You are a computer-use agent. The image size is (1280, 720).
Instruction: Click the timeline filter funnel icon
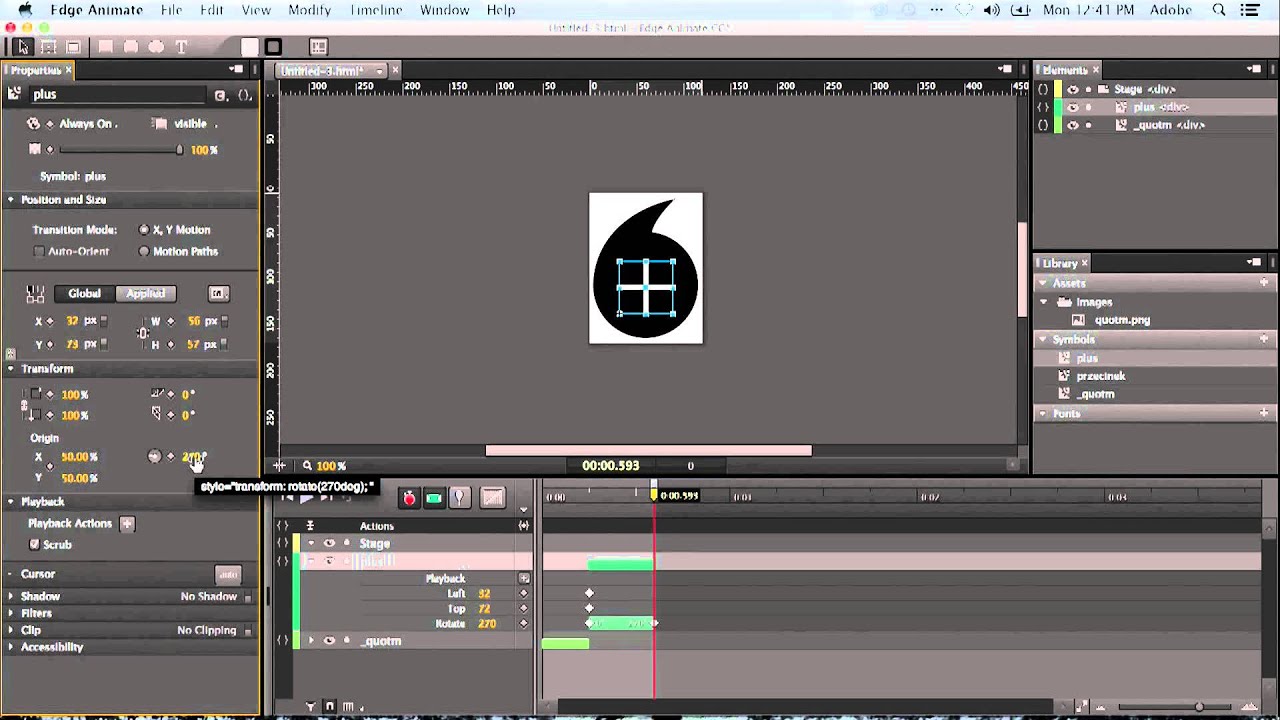[x=310, y=707]
